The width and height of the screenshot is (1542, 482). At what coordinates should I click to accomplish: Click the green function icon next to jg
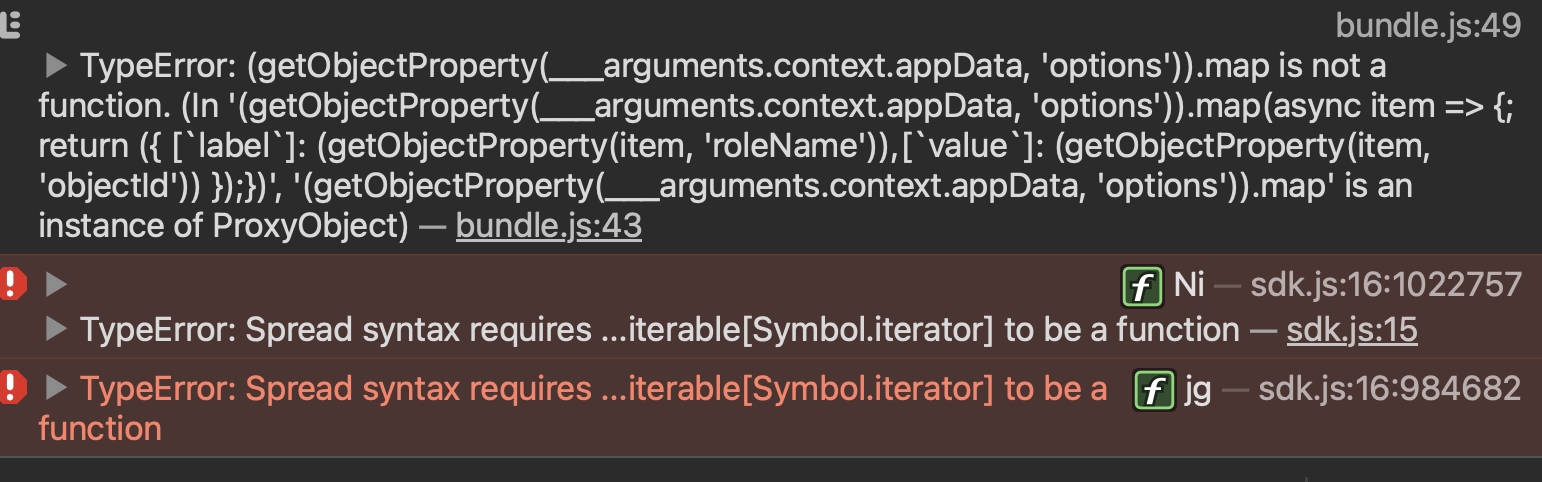pos(1153,388)
